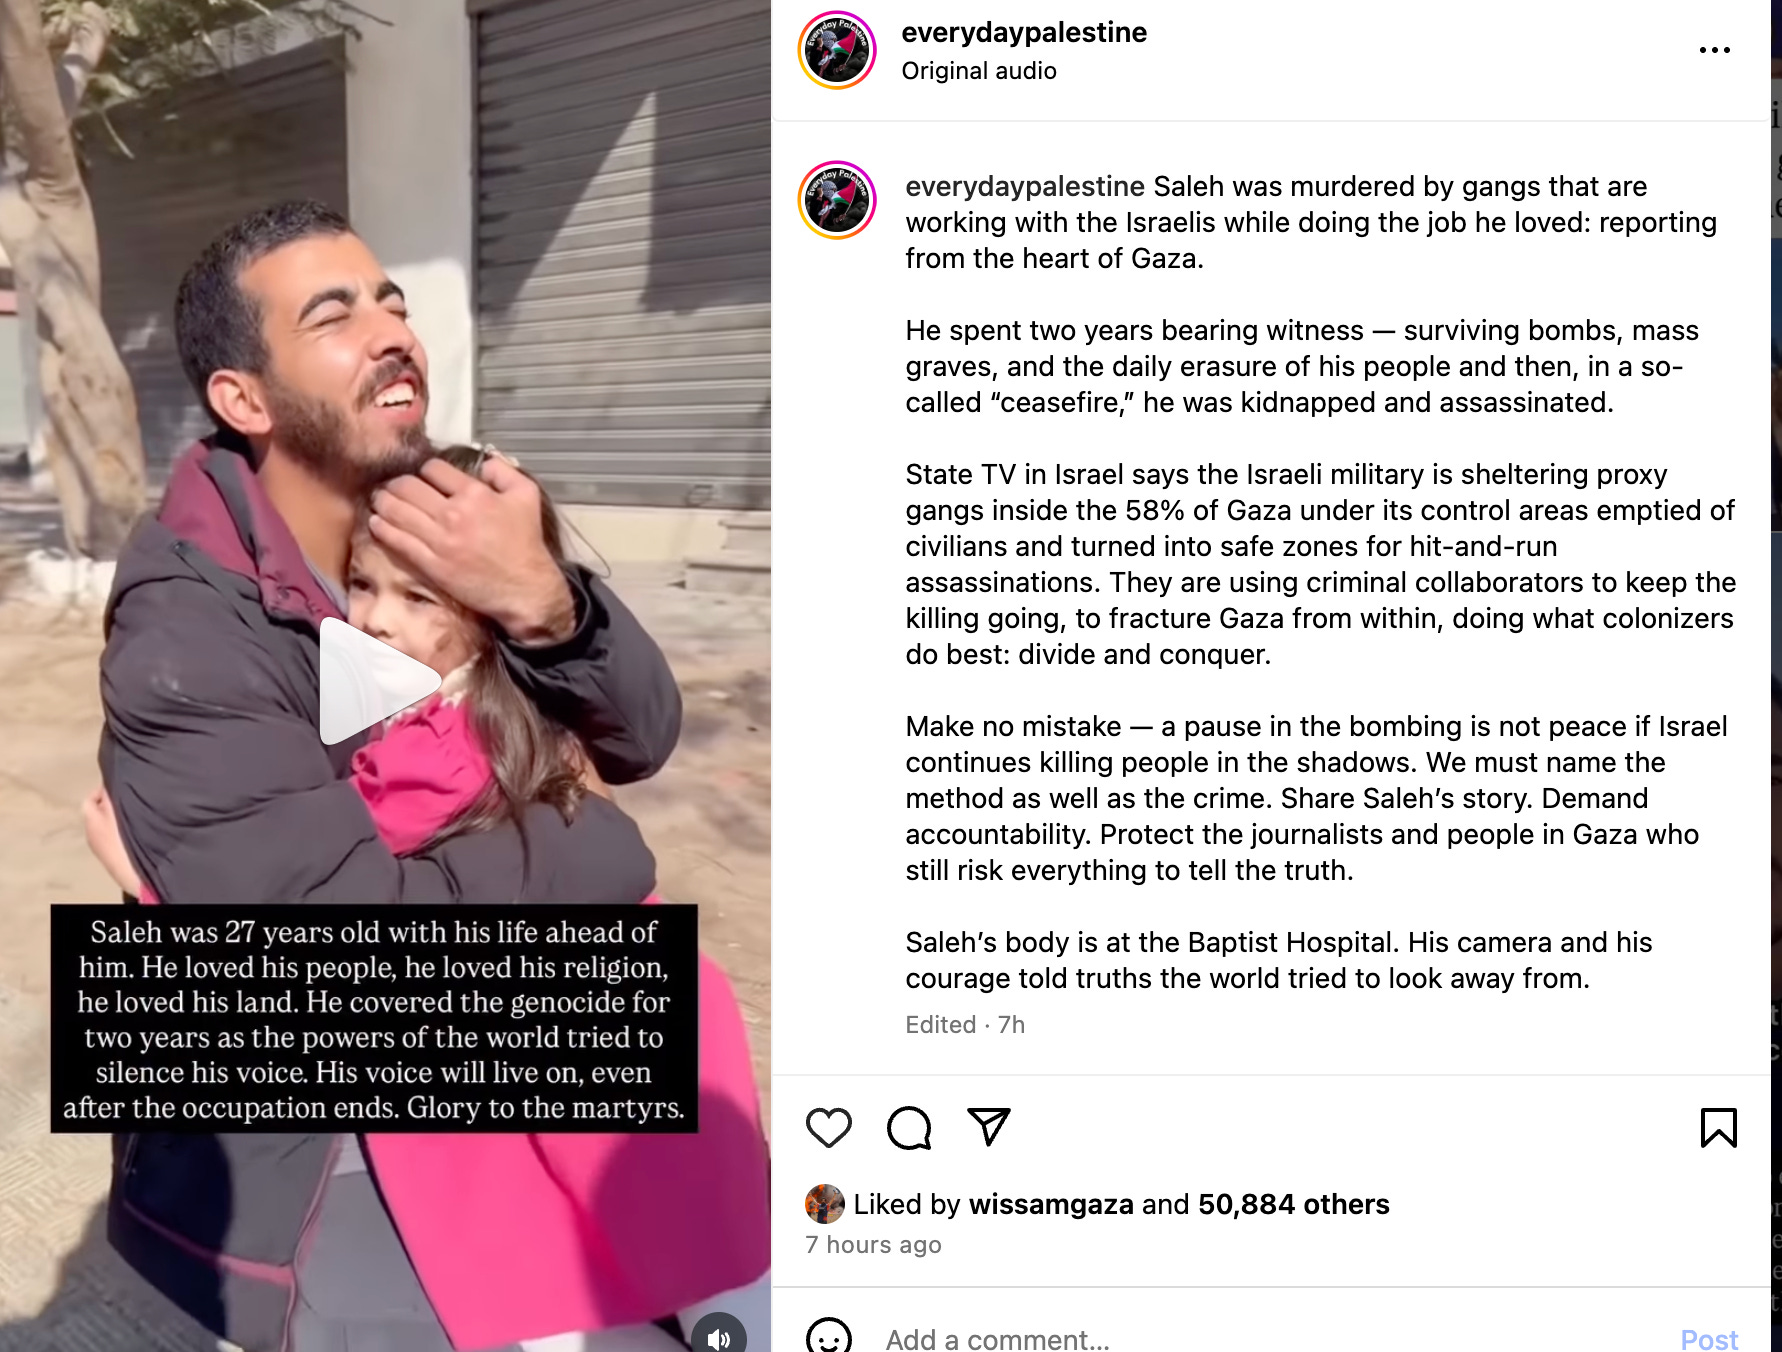This screenshot has height=1352, width=1782.
Task: Mute the video with speaker icon
Action: [719, 1337]
